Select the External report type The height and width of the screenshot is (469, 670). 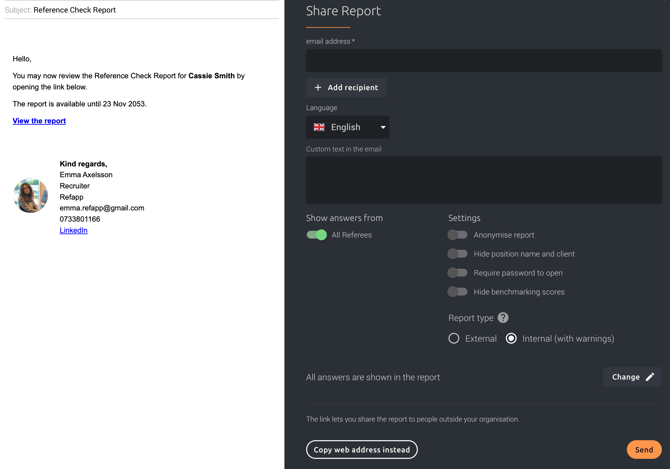click(454, 339)
